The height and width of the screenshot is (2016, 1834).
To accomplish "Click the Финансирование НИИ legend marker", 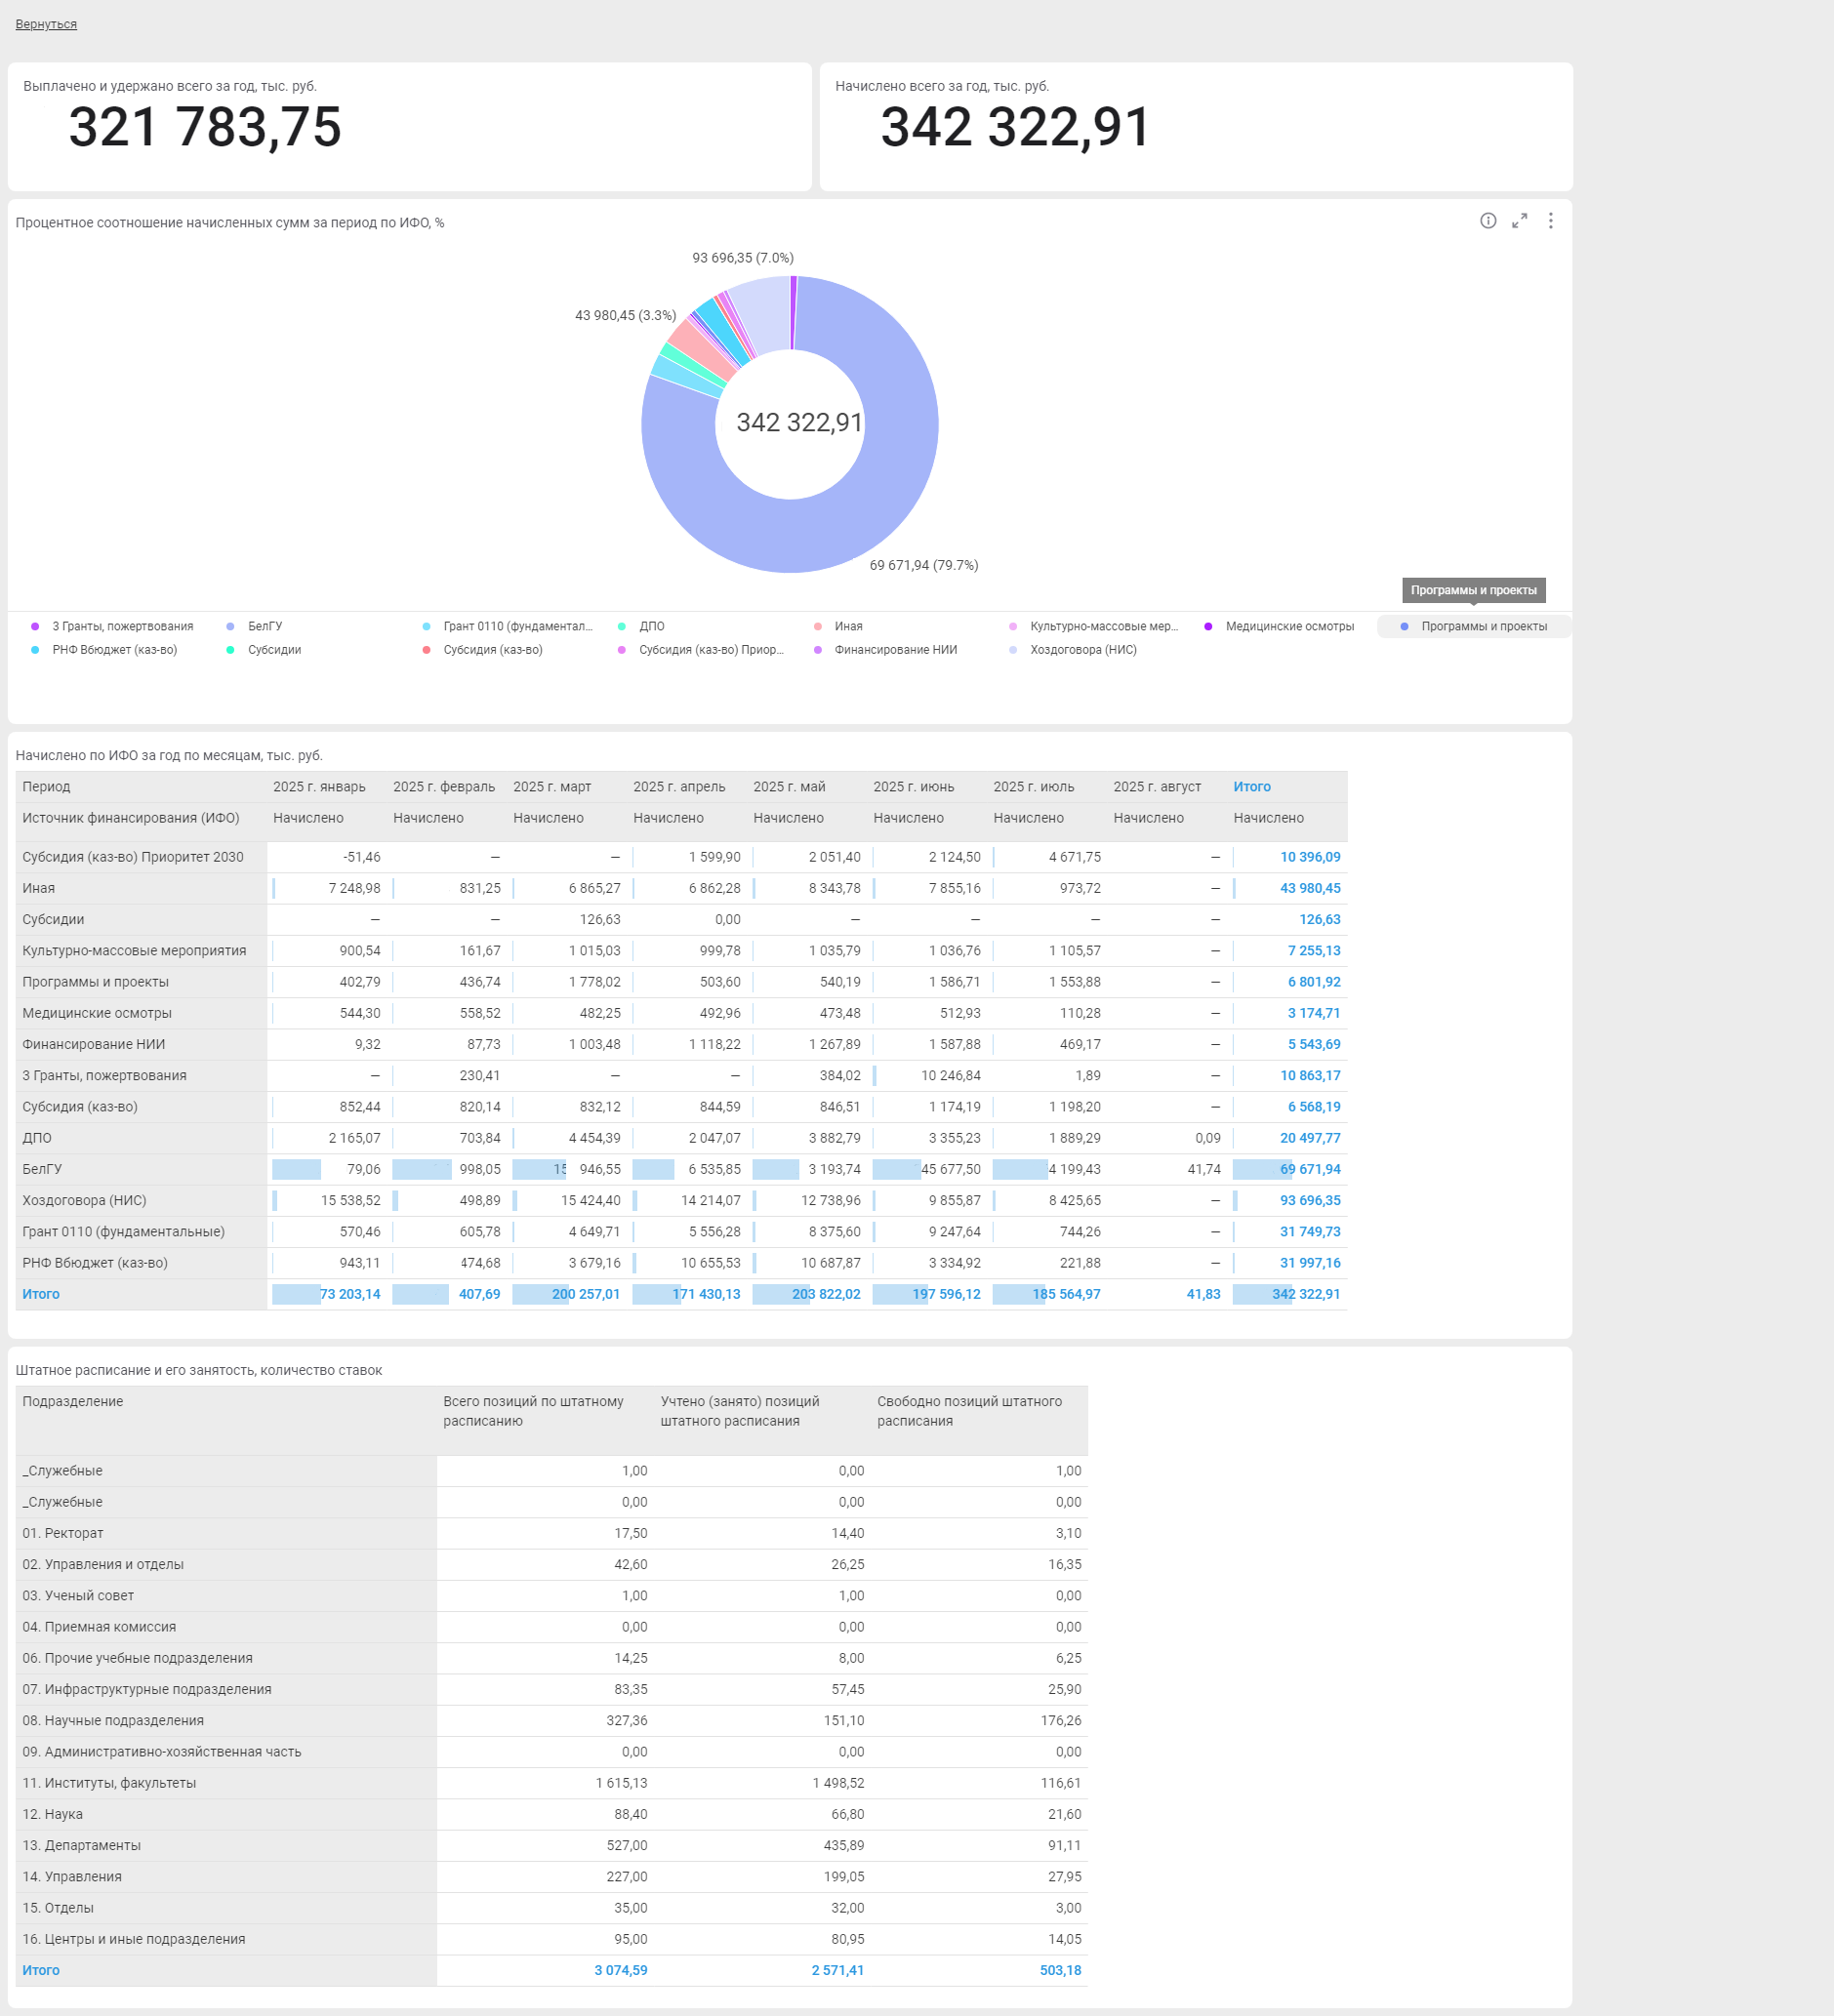I will 818,650.
